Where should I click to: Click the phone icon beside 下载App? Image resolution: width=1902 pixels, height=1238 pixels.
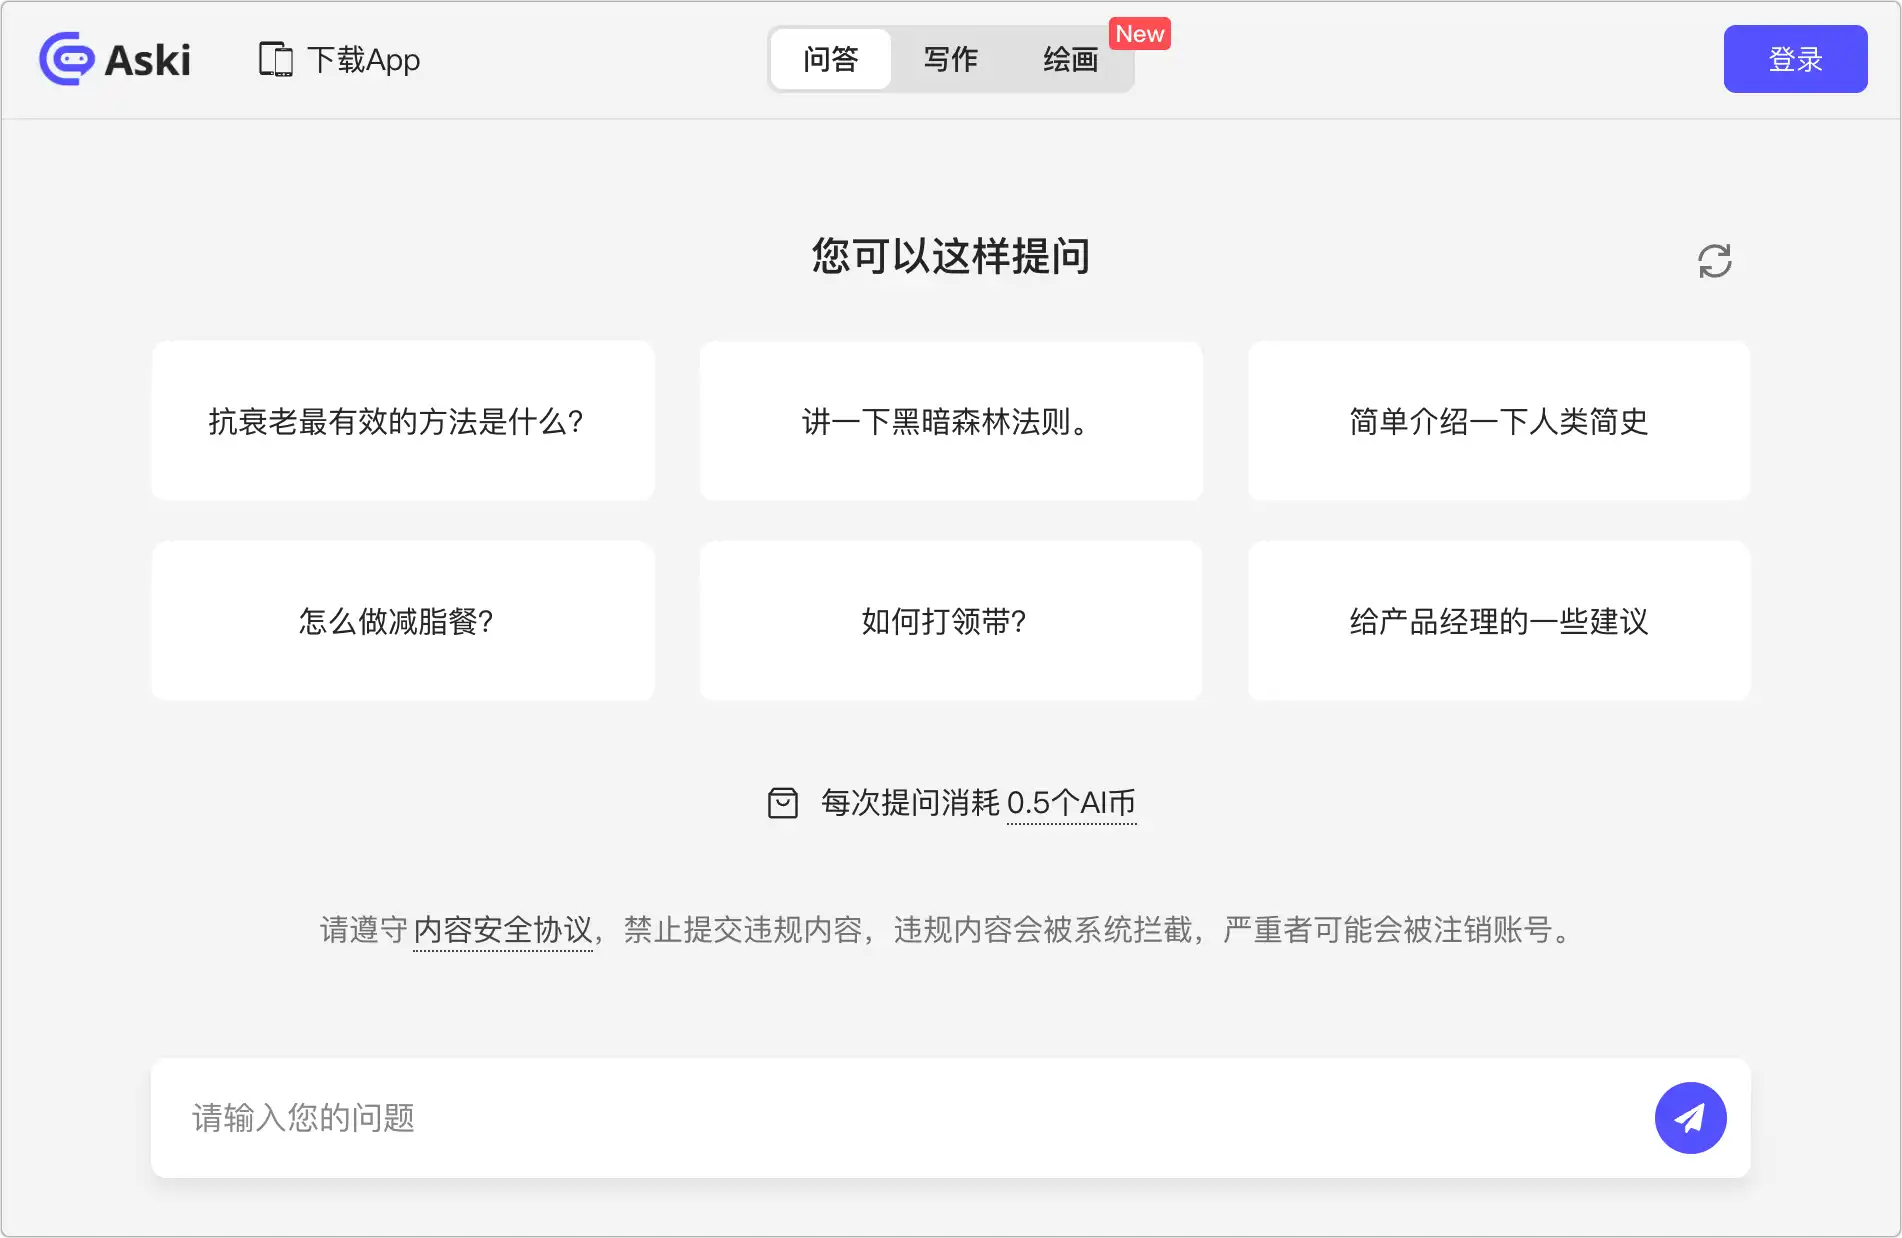[275, 59]
